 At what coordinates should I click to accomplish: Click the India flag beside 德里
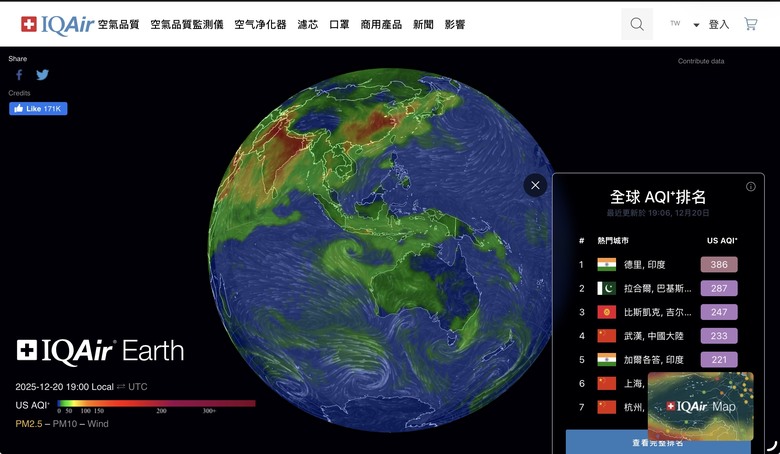(x=606, y=265)
